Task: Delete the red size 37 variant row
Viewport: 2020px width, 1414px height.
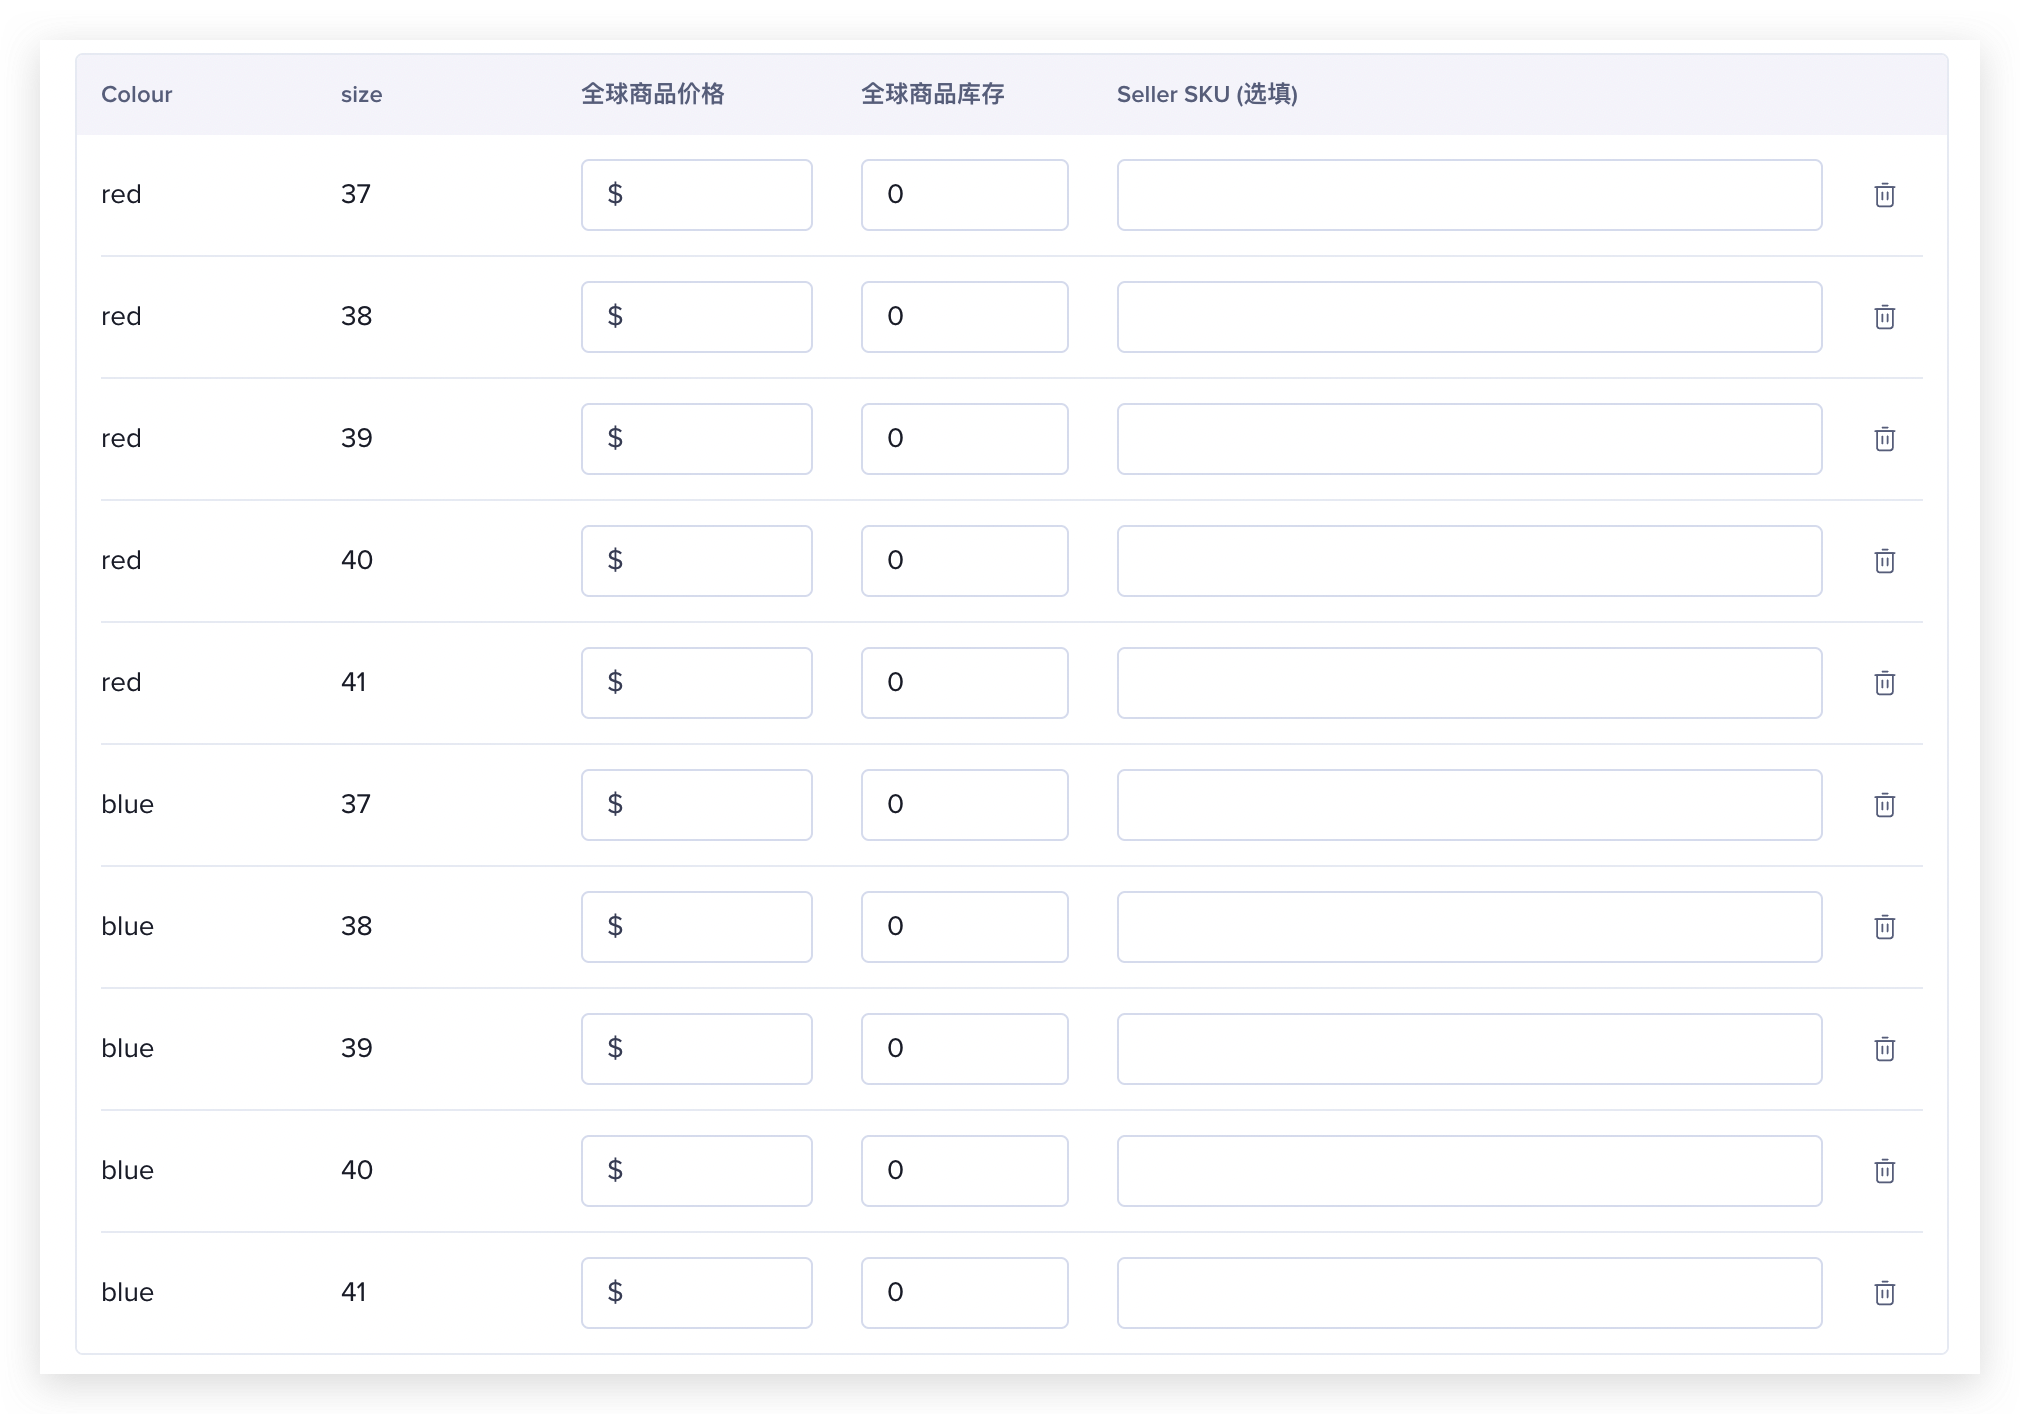Action: click(1884, 194)
